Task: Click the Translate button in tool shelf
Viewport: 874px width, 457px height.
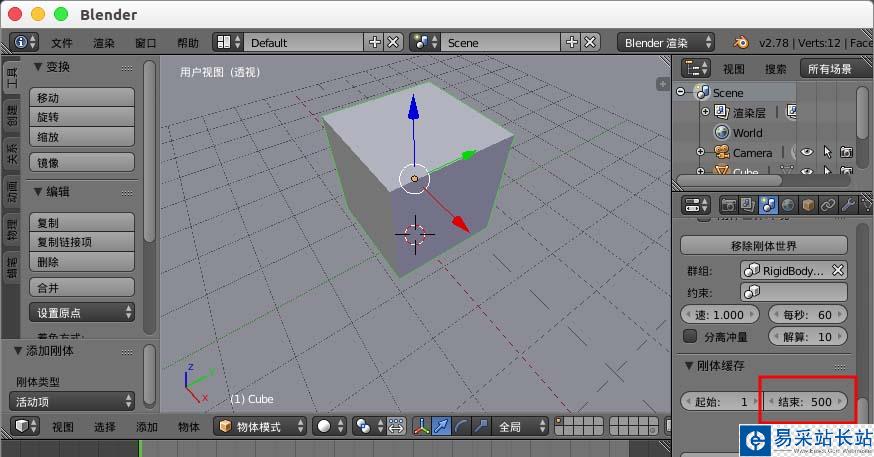Action: tap(82, 98)
